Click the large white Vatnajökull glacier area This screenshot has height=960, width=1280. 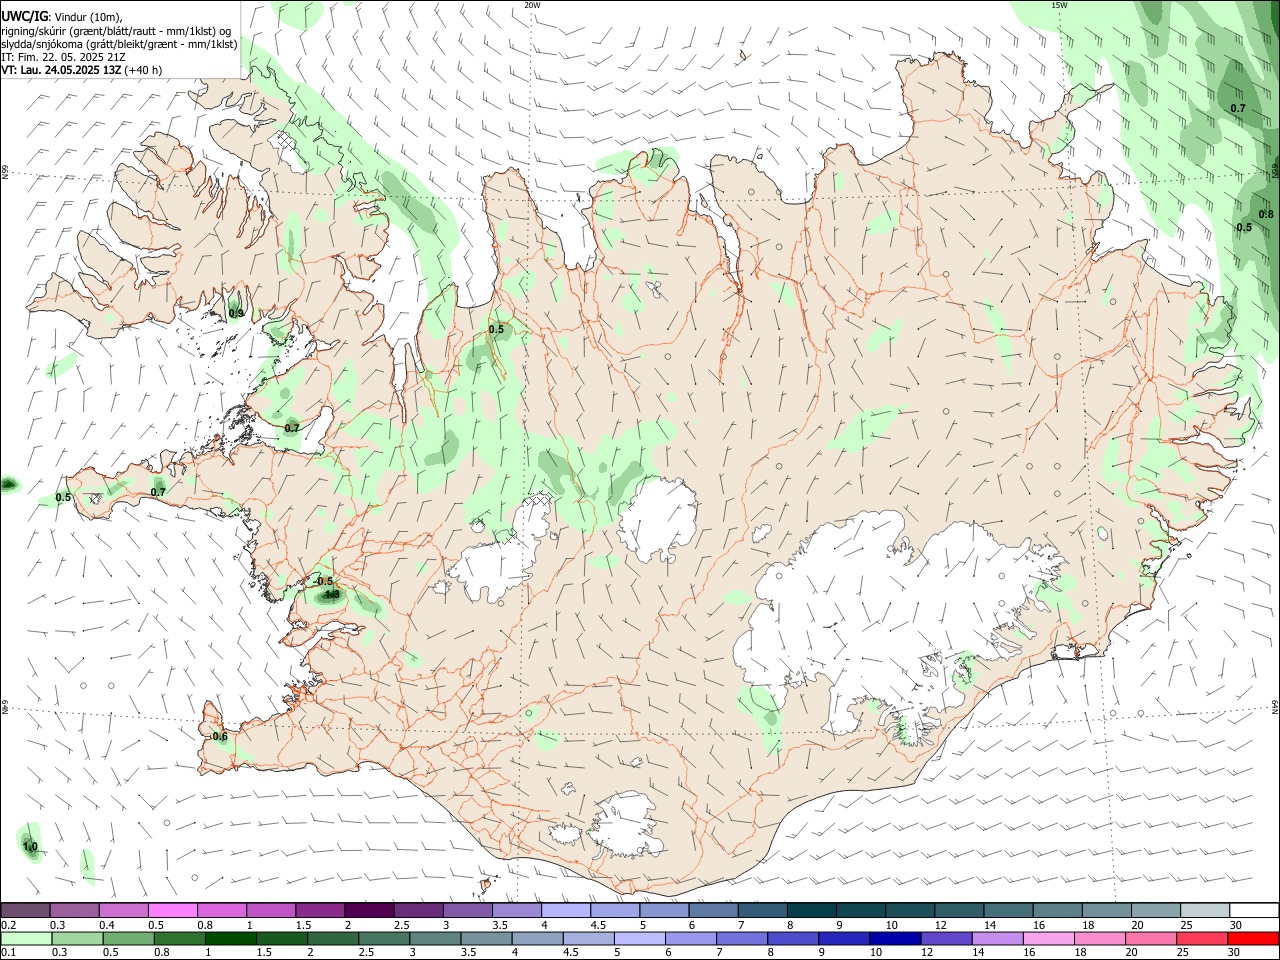pyautogui.click(x=880, y=610)
